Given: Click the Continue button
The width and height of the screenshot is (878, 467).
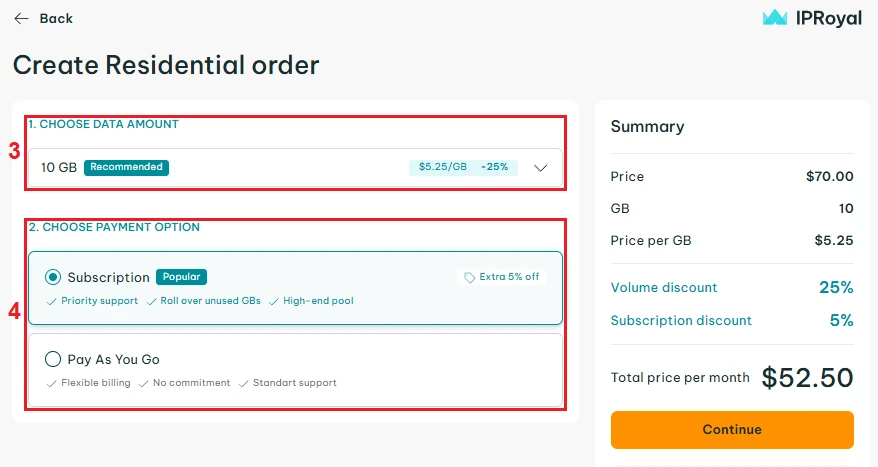Looking at the screenshot, I should click(x=732, y=429).
